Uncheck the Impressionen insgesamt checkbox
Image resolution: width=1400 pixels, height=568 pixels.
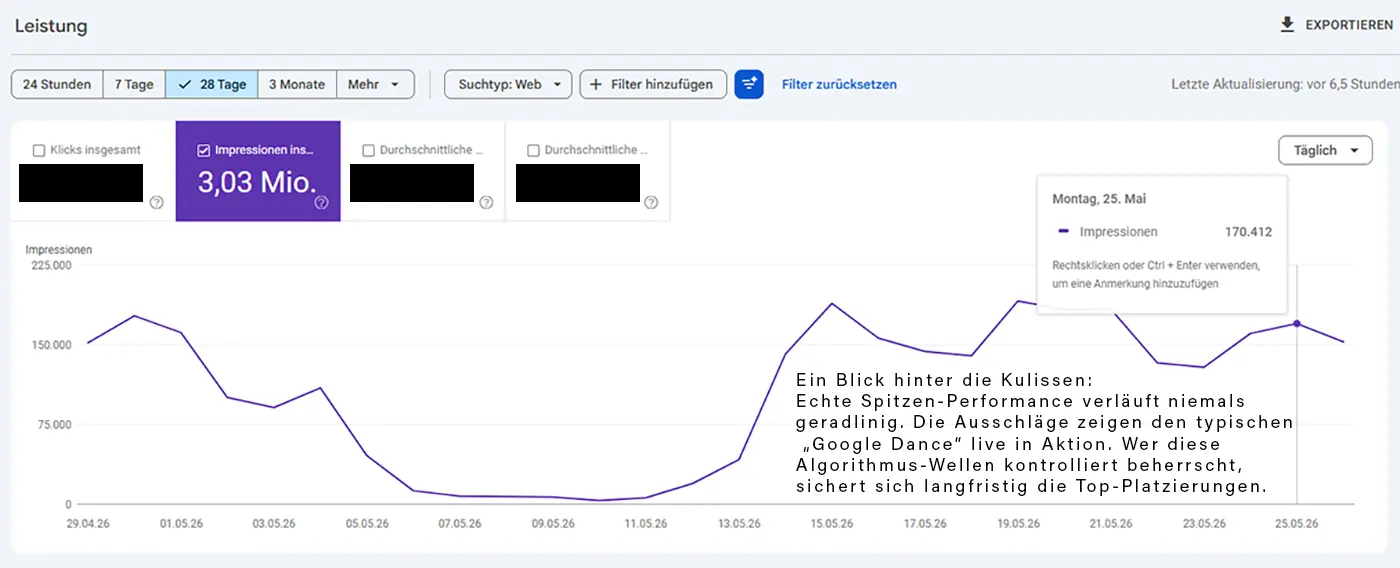click(204, 150)
